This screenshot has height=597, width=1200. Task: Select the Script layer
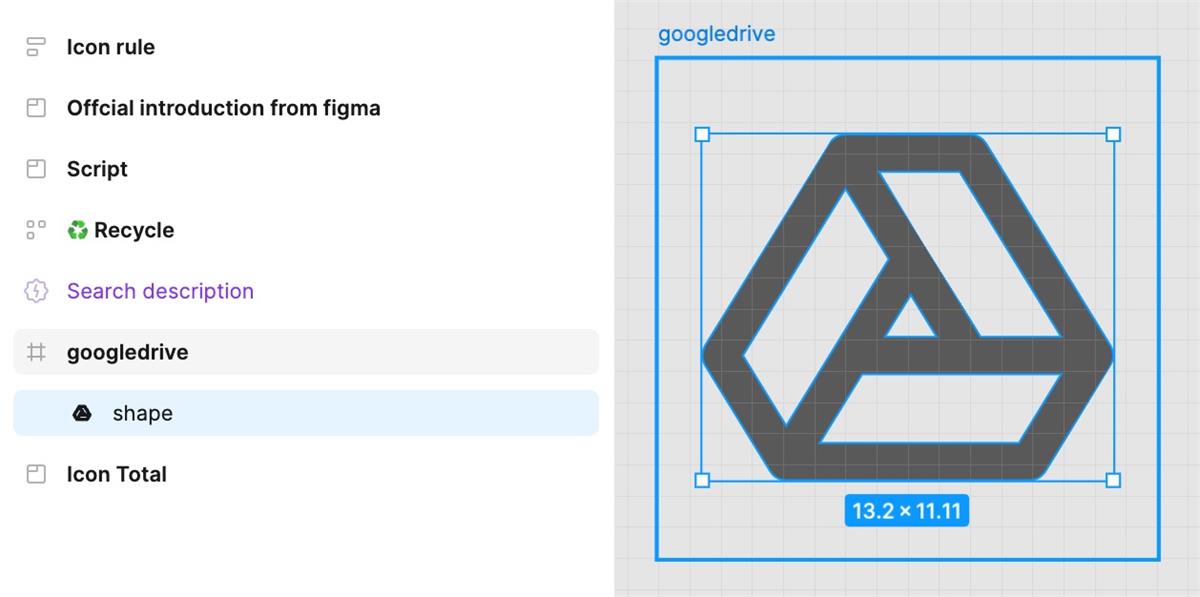tap(97, 169)
